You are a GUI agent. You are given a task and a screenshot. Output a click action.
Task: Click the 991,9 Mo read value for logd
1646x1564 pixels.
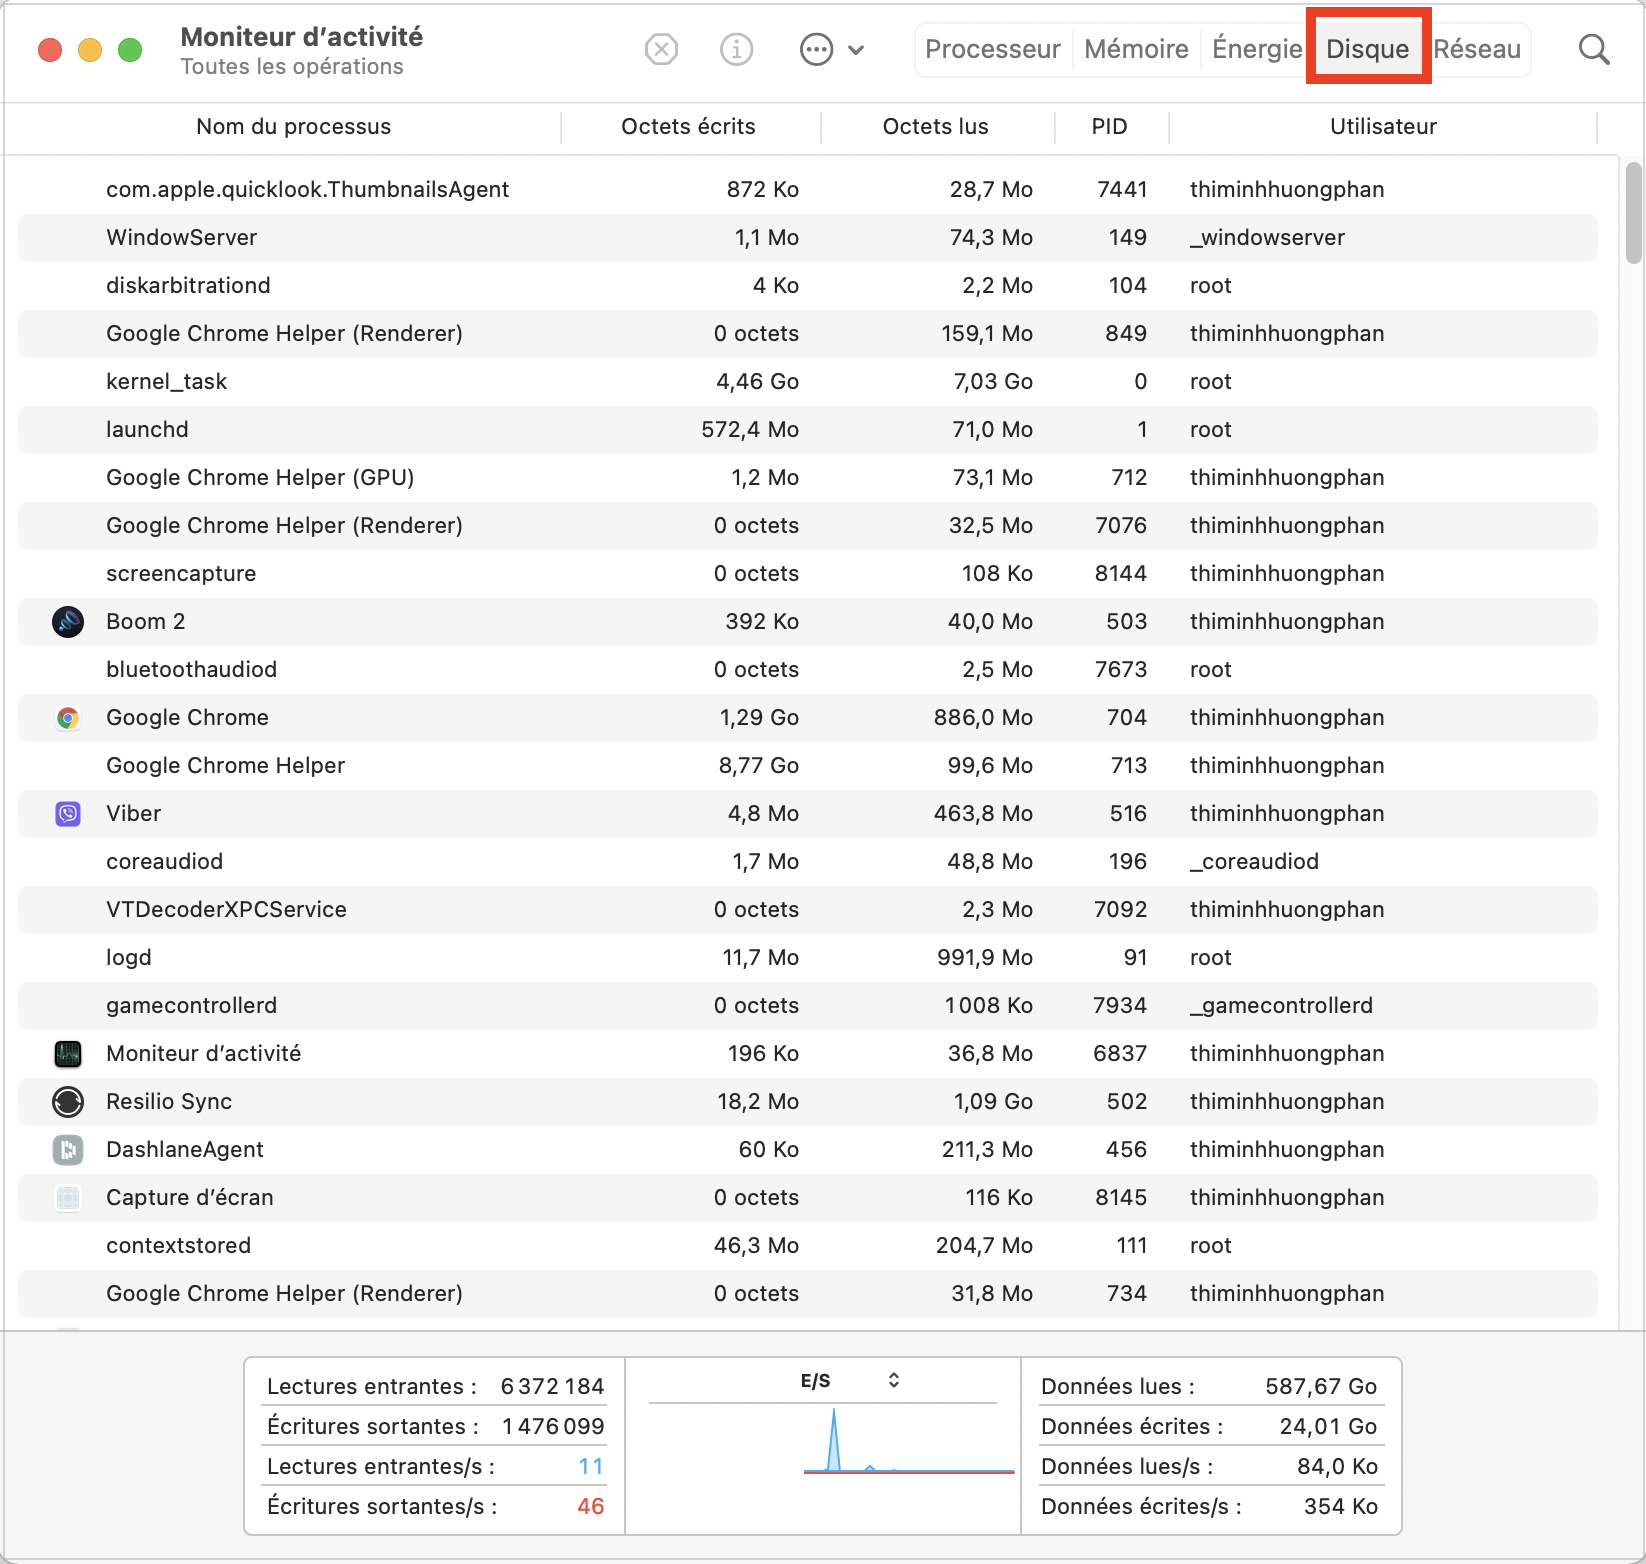pos(985,958)
